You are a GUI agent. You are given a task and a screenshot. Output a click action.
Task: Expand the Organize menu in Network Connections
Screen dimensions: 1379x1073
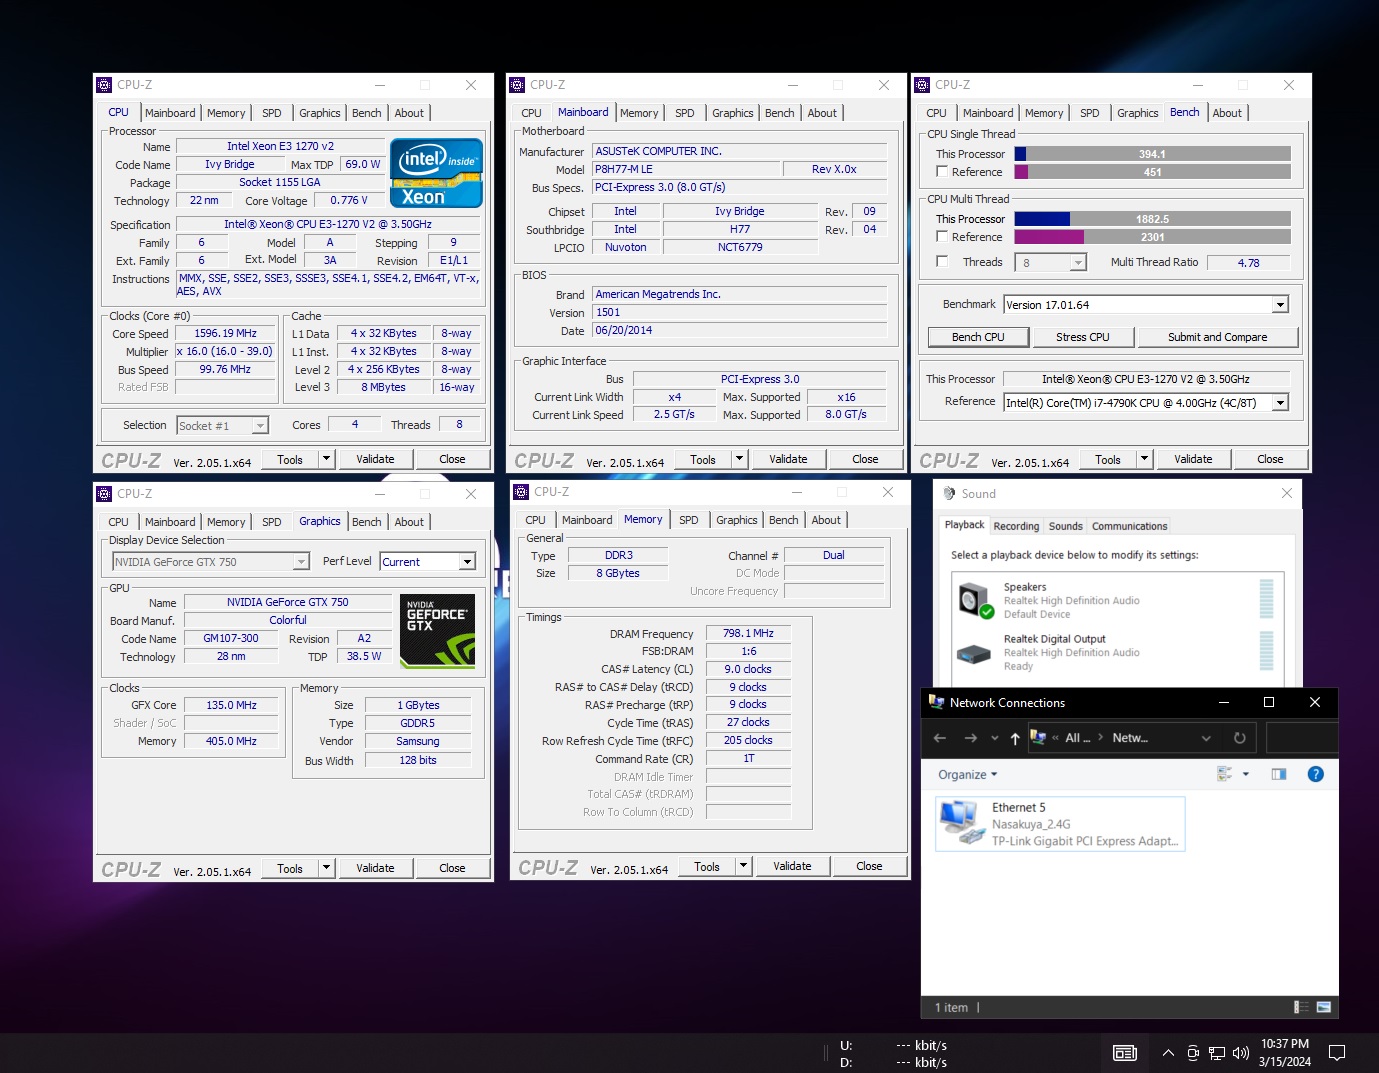click(x=967, y=775)
